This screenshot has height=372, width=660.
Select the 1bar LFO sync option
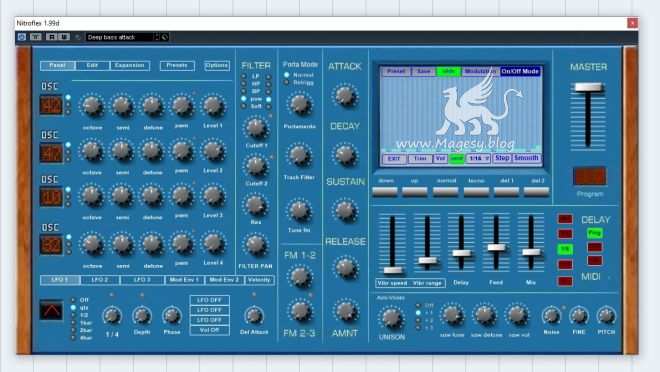click(x=73, y=323)
